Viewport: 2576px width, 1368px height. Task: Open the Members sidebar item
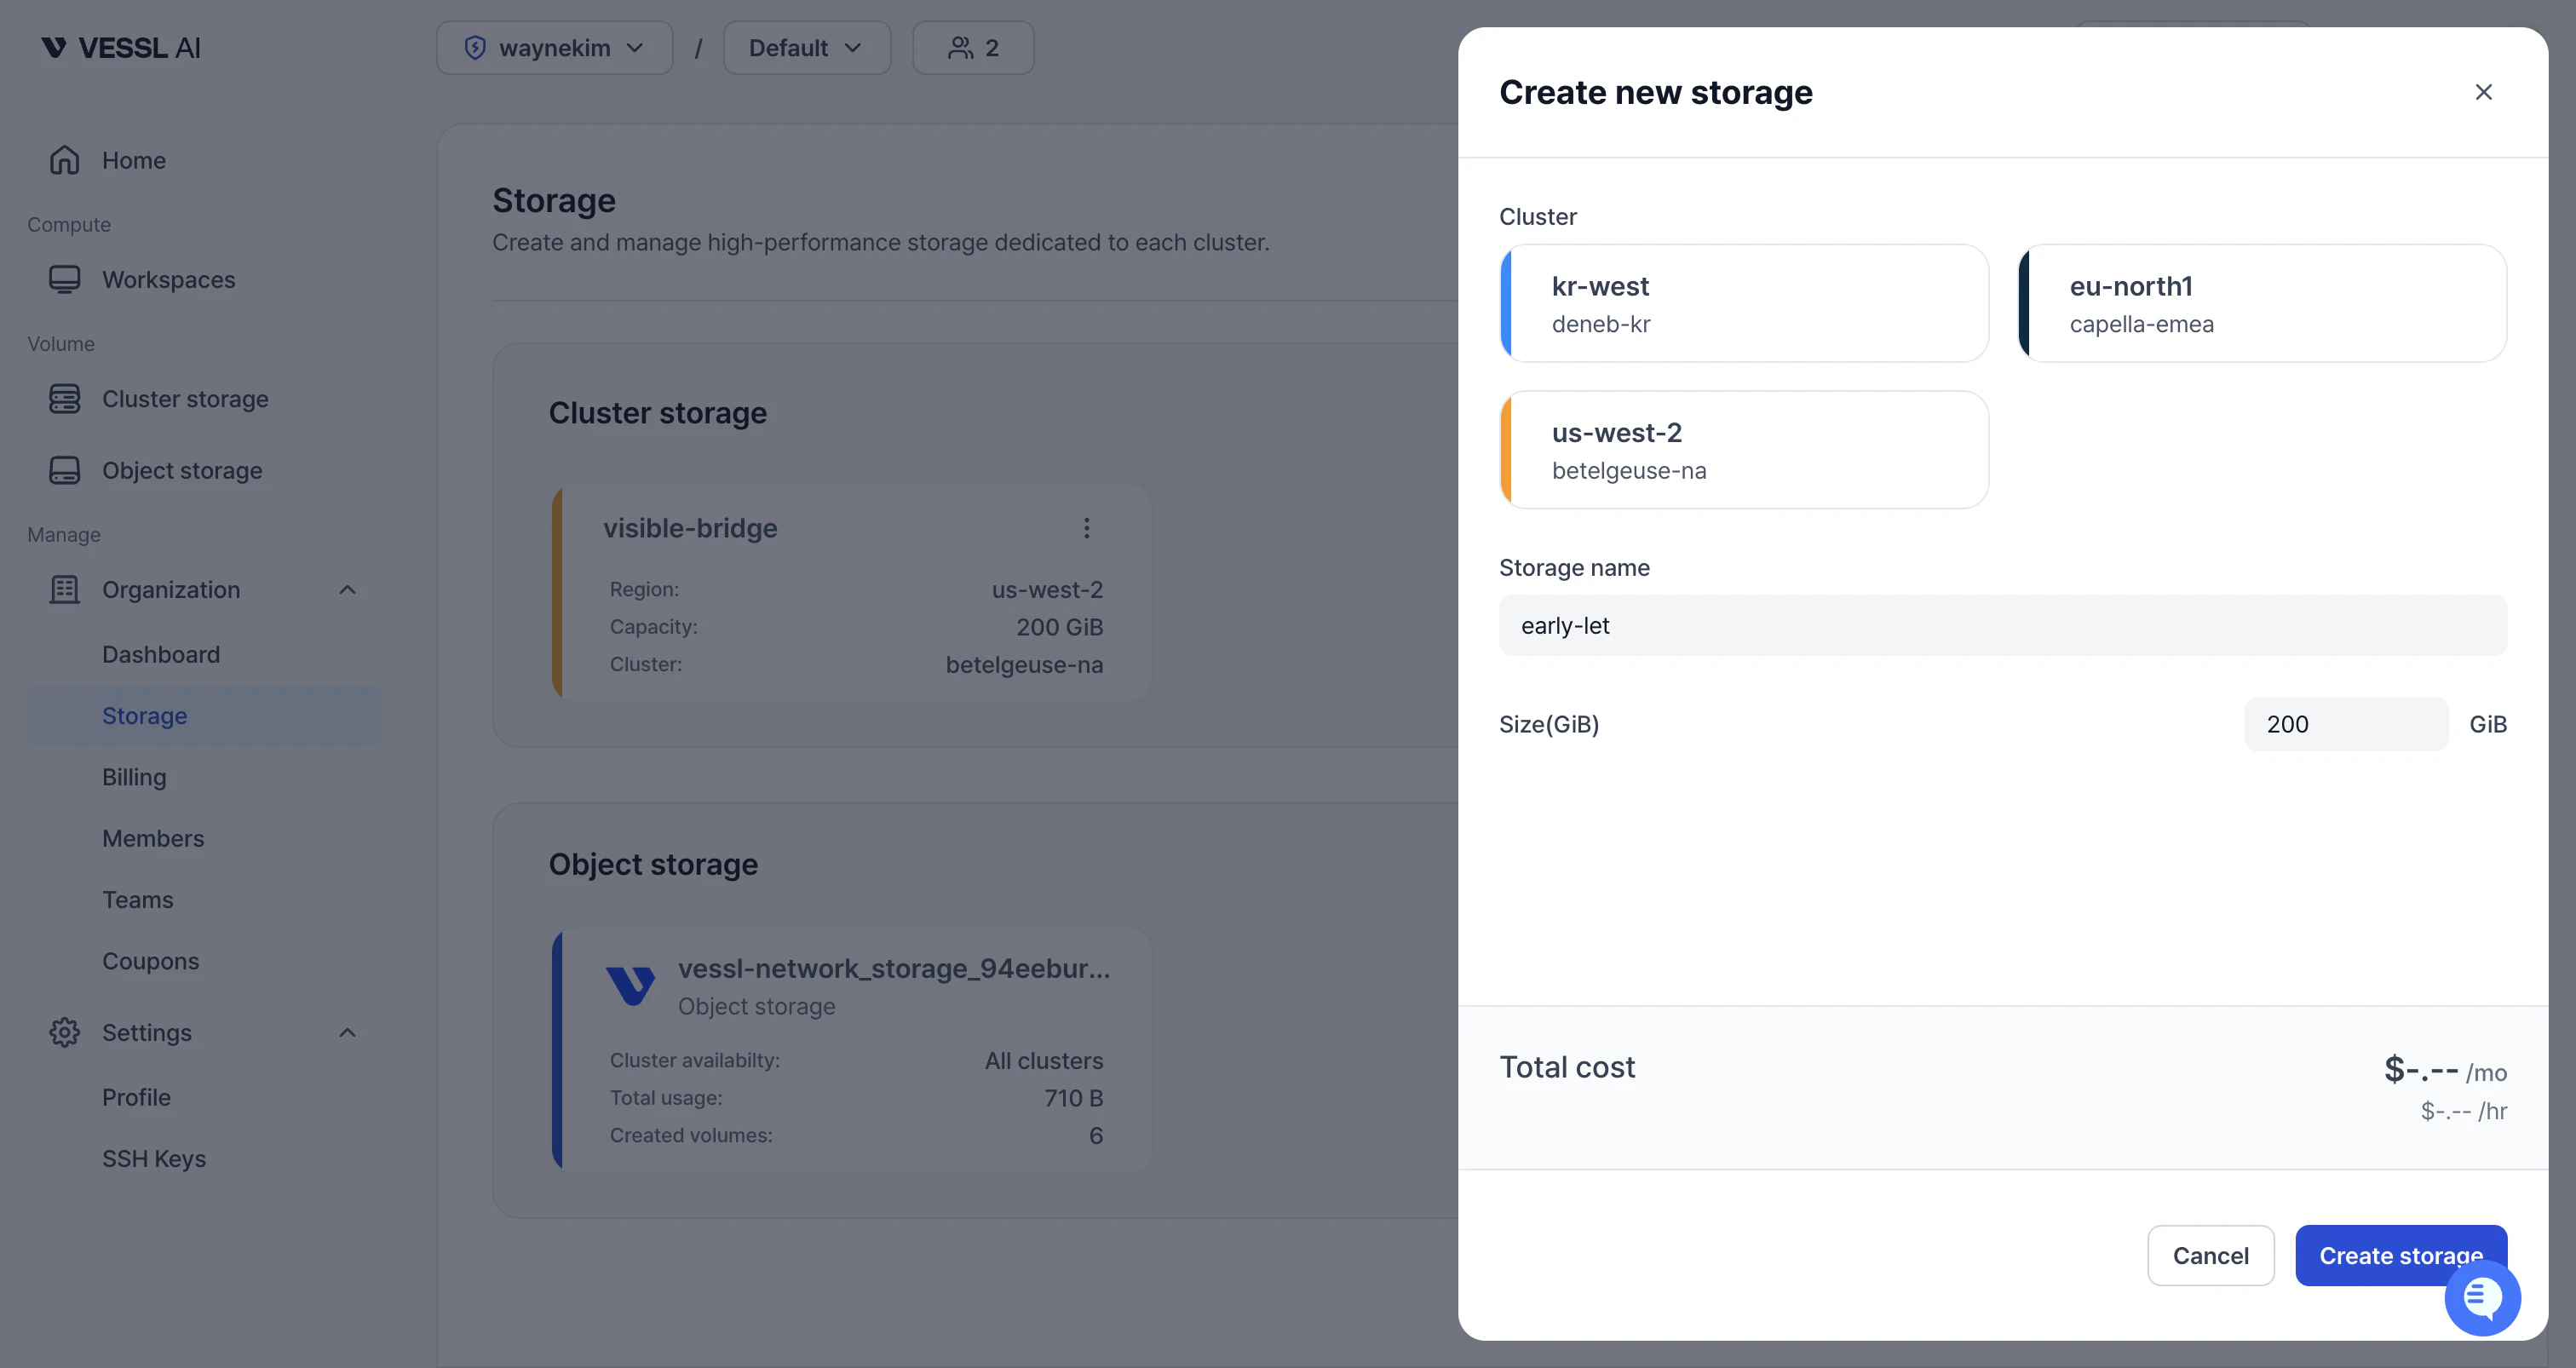tap(153, 838)
